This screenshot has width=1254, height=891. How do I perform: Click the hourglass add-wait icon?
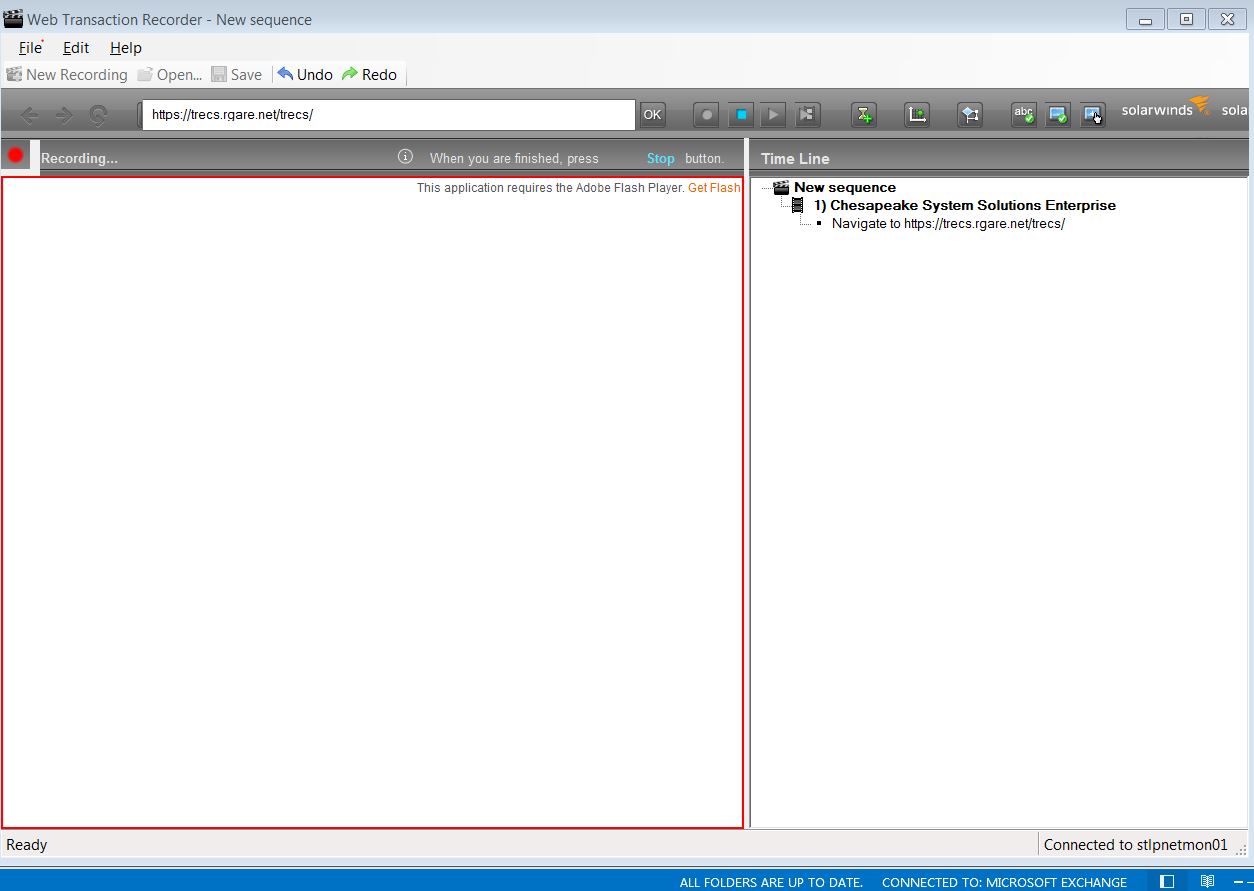click(864, 115)
